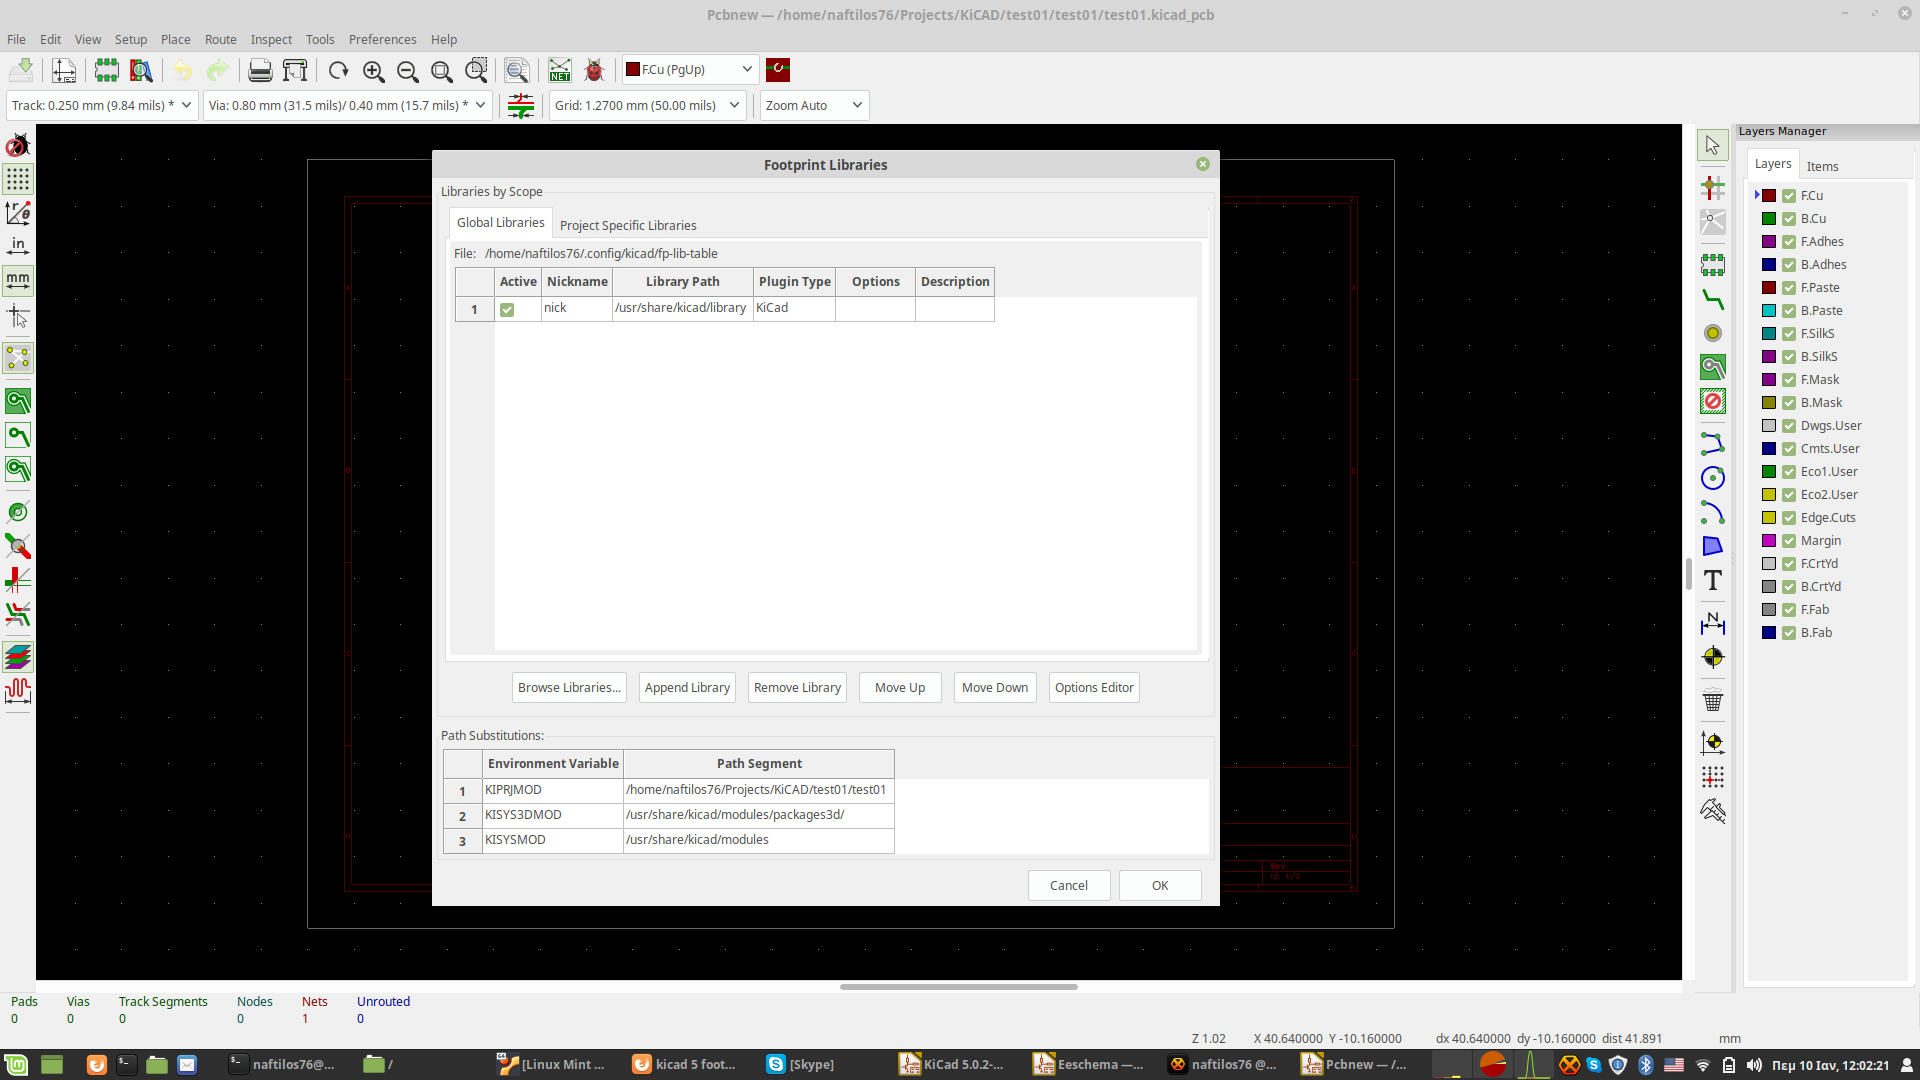1920x1080 pixels.
Task: Open the Grid size dropdown
Action: [x=647, y=105]
